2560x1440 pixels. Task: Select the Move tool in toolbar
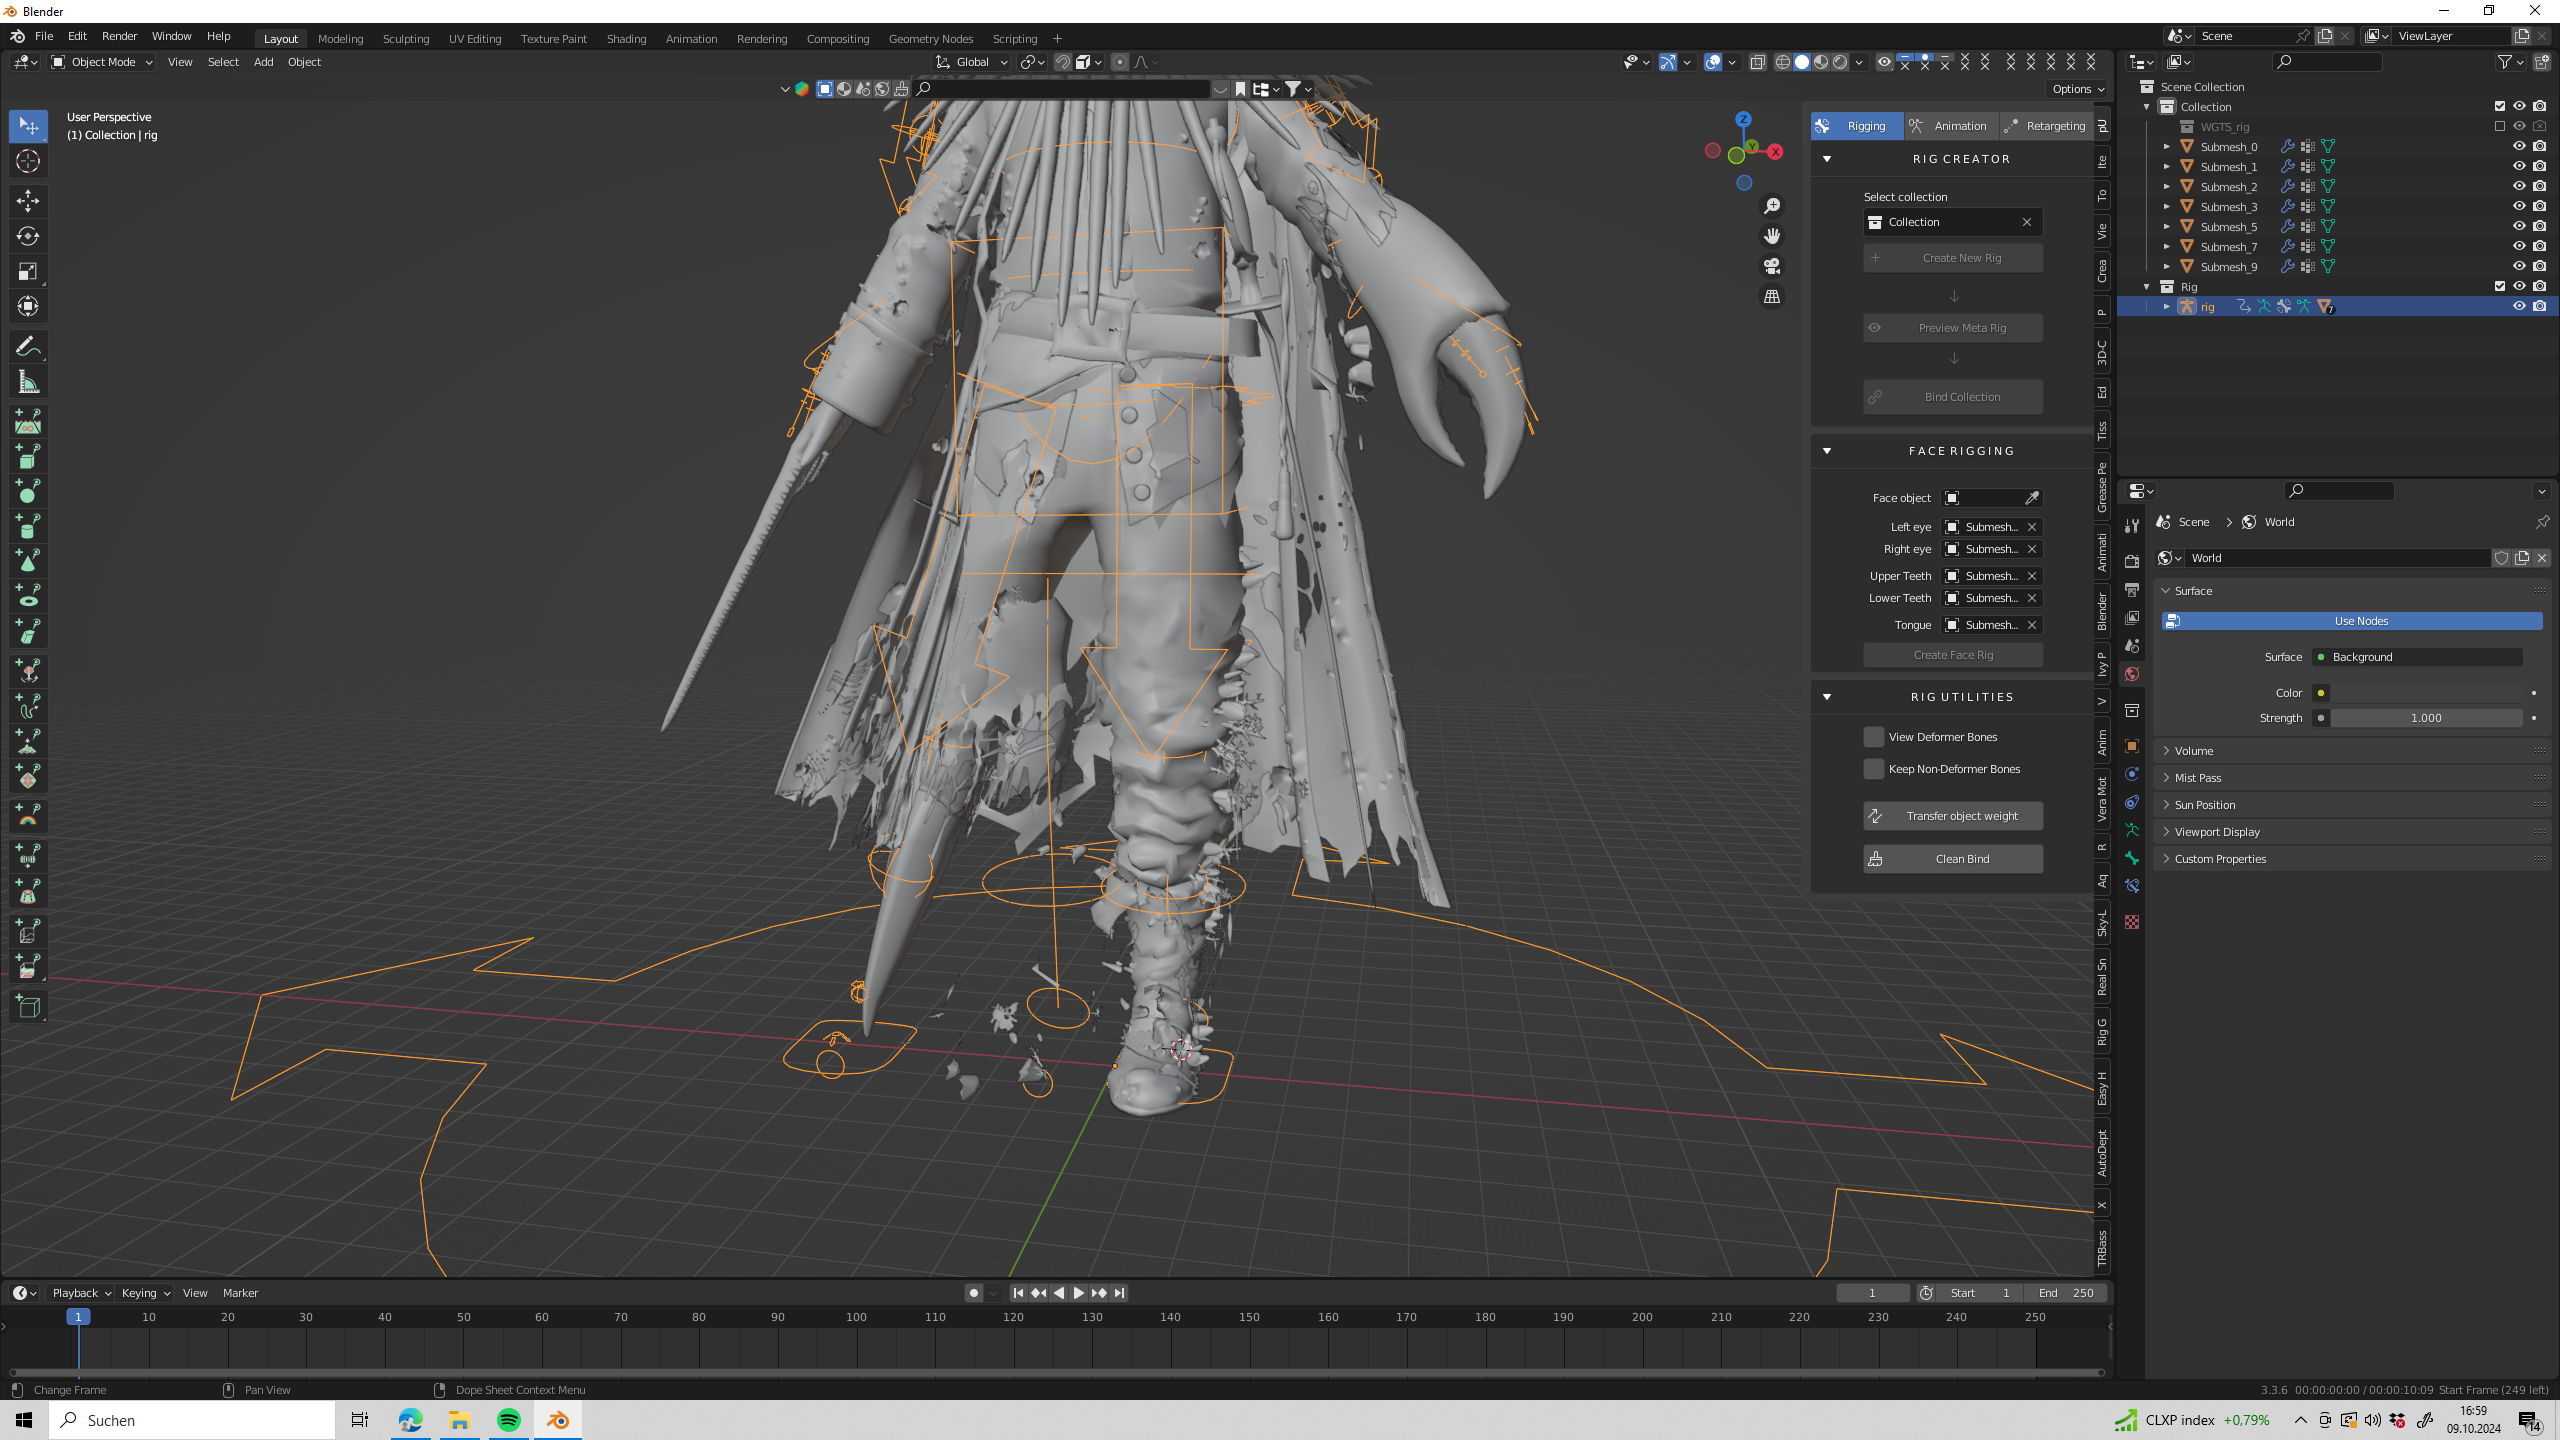(28, 200)
